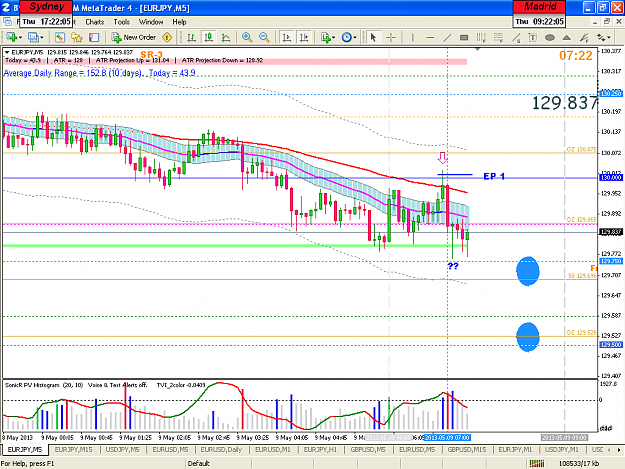Open the Tools menu
Viewport: 625px width, 469px height.
click(x=121, y=22)
